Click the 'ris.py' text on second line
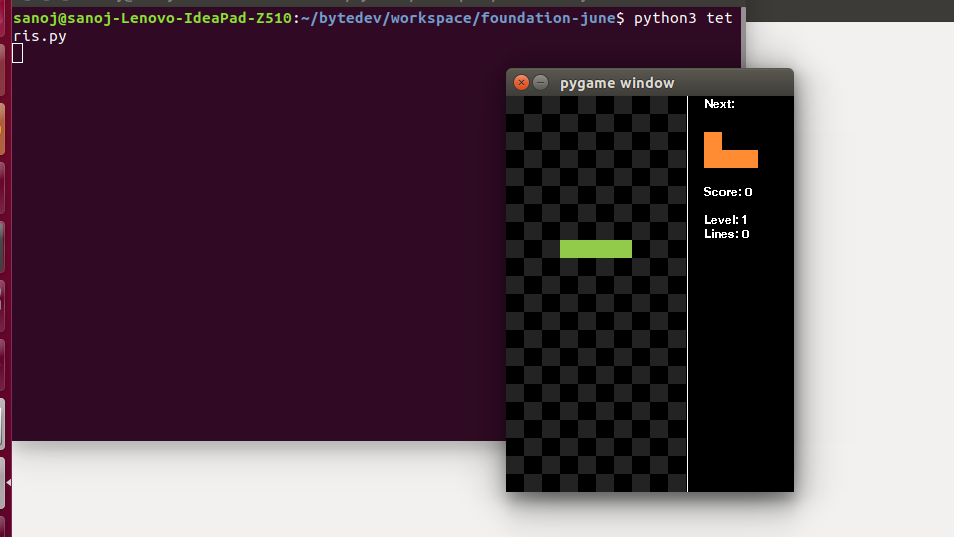The image size is (954, 537). [40, 36]
